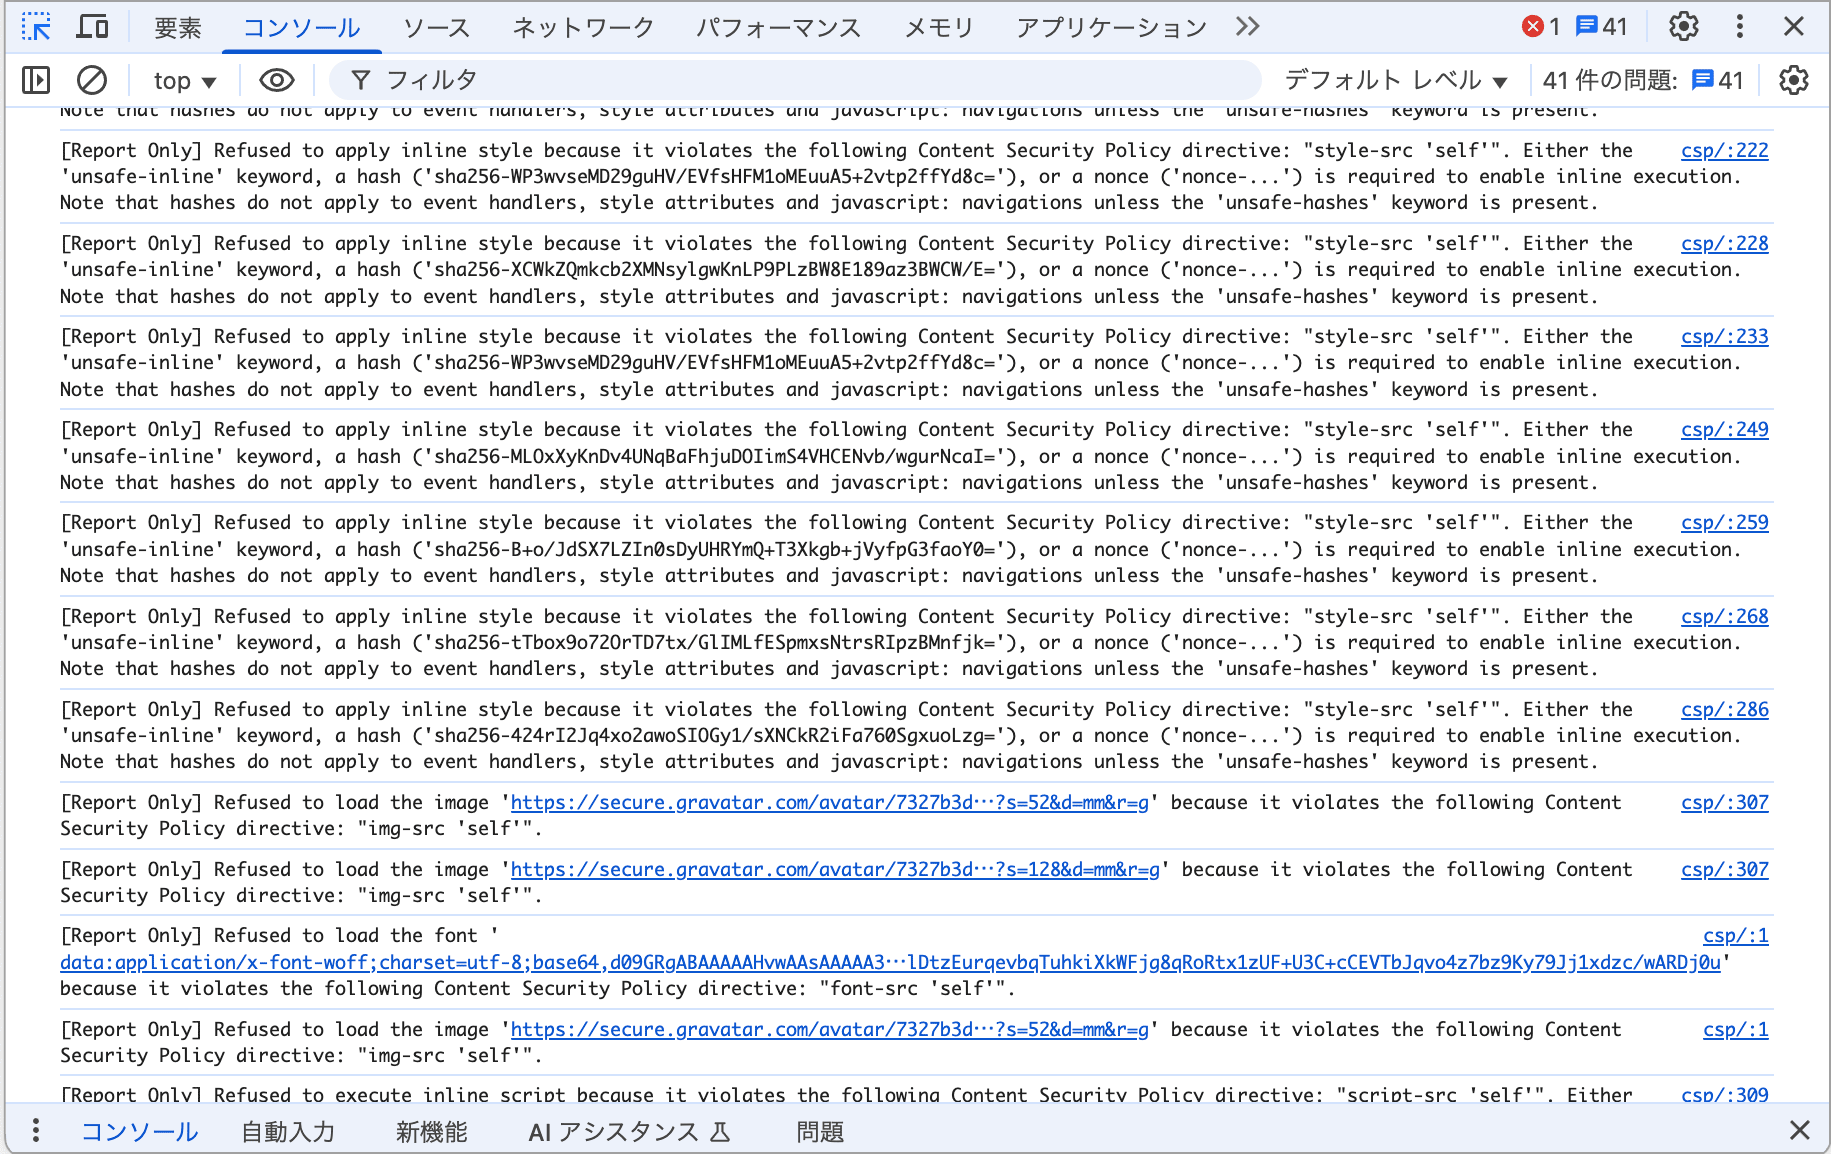Click message containing sha256-424rI2Jq4xo2 hash

tap(900, 735)
